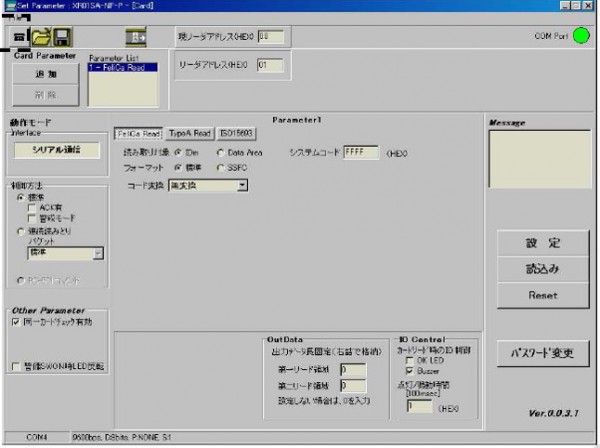Click the card reader icon in toolbar
Screen dimensions: 600x448
13,39
